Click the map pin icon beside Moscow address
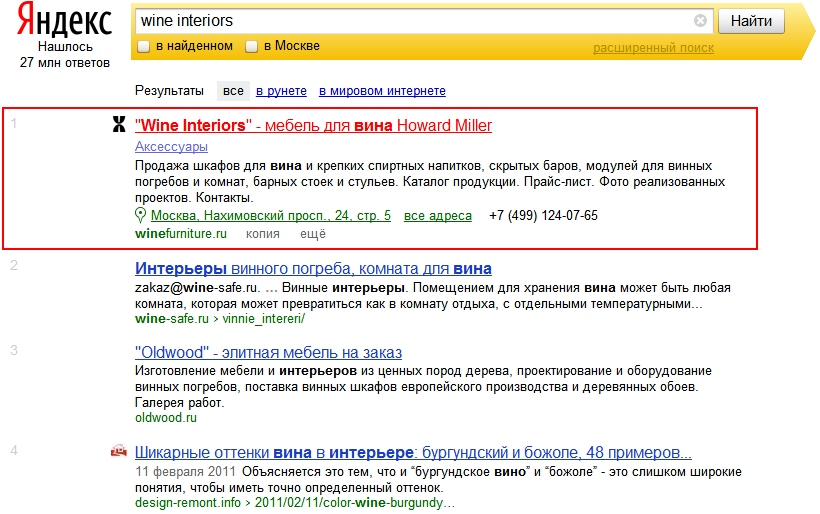This screenshot has height=514, width=820. [x=140, y=215]
